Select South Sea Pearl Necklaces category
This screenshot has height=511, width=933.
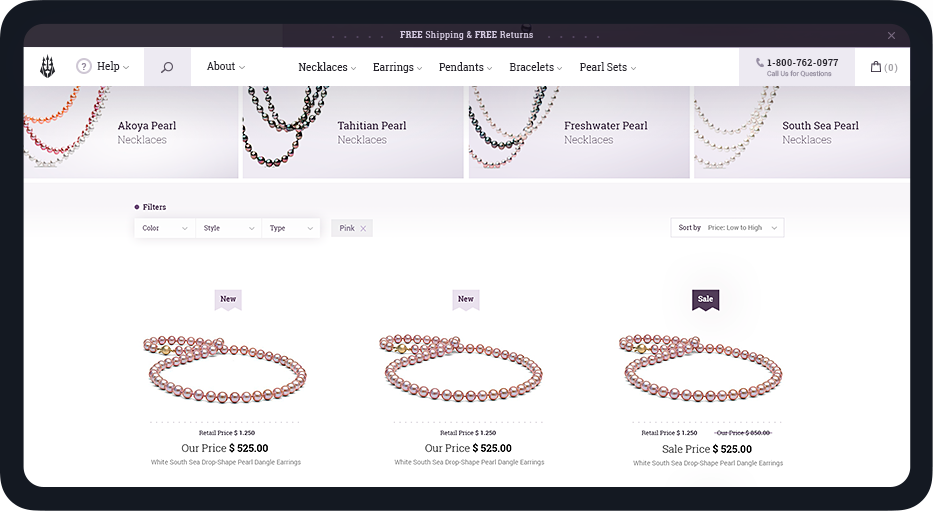tap(801, 132)
